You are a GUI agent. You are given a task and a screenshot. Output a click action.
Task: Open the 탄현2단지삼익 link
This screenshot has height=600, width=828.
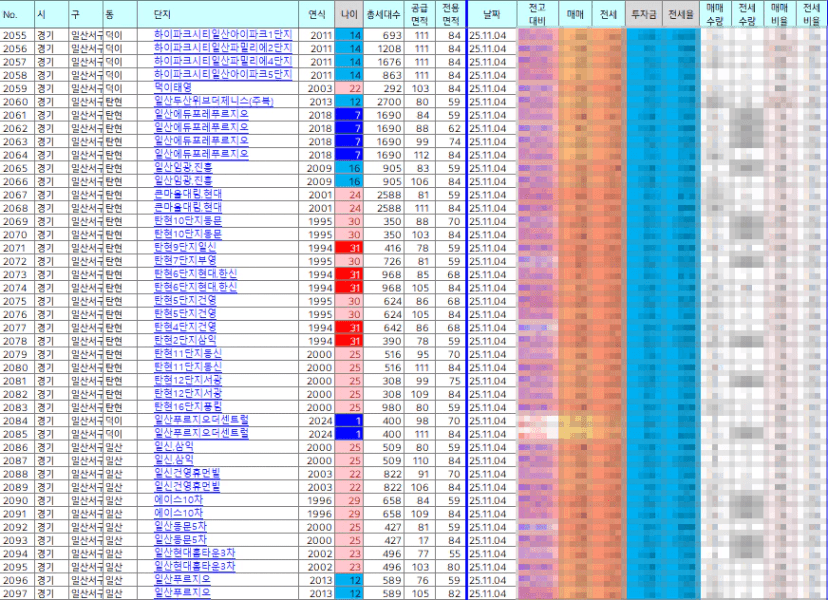tap(185, 340)
